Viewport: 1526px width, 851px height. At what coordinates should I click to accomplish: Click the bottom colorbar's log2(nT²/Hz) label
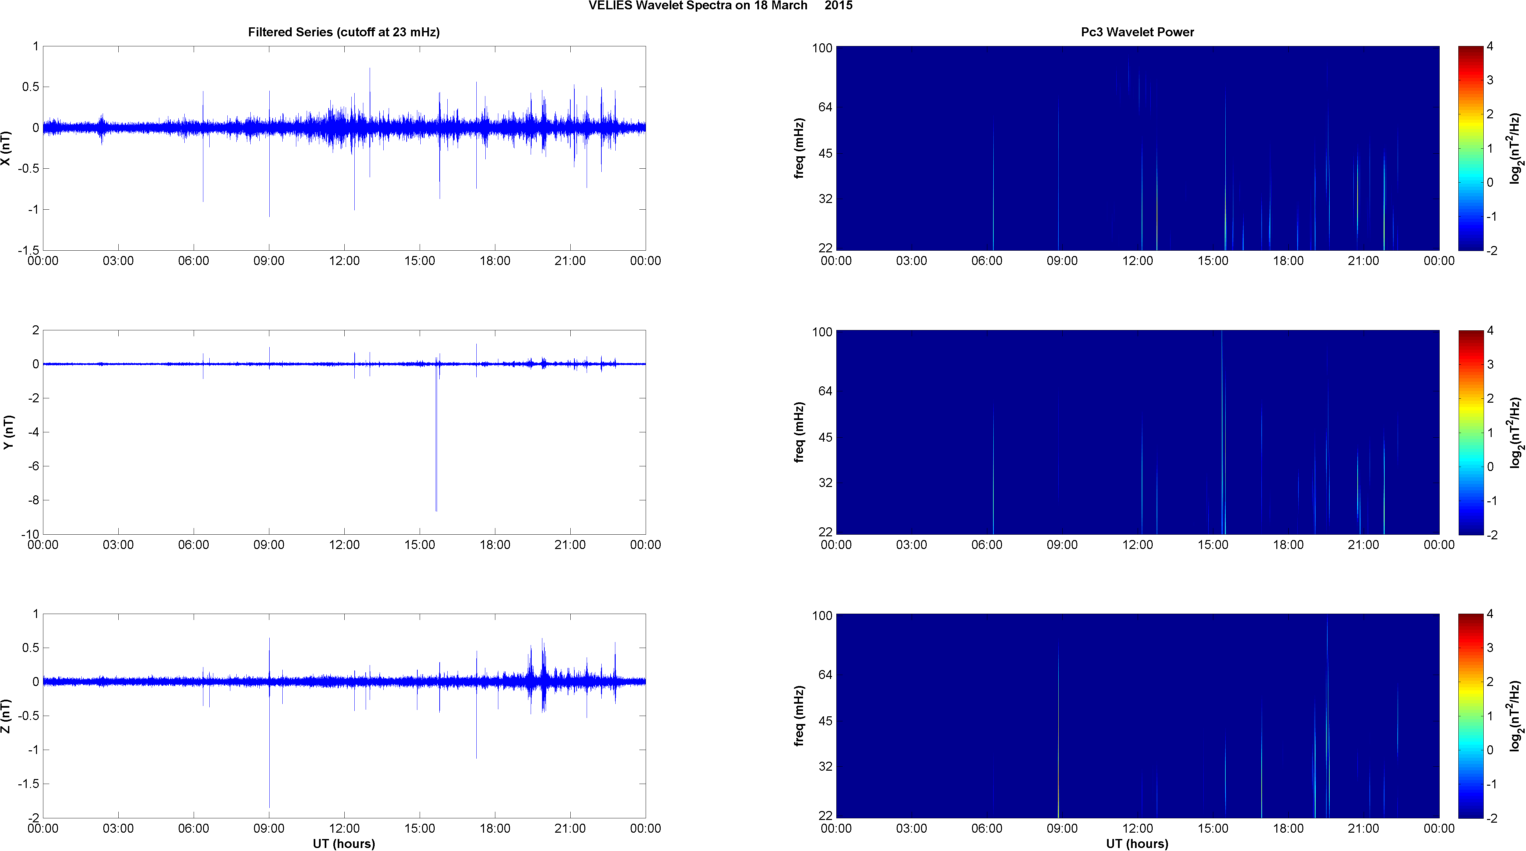[x=1516, y=716]
